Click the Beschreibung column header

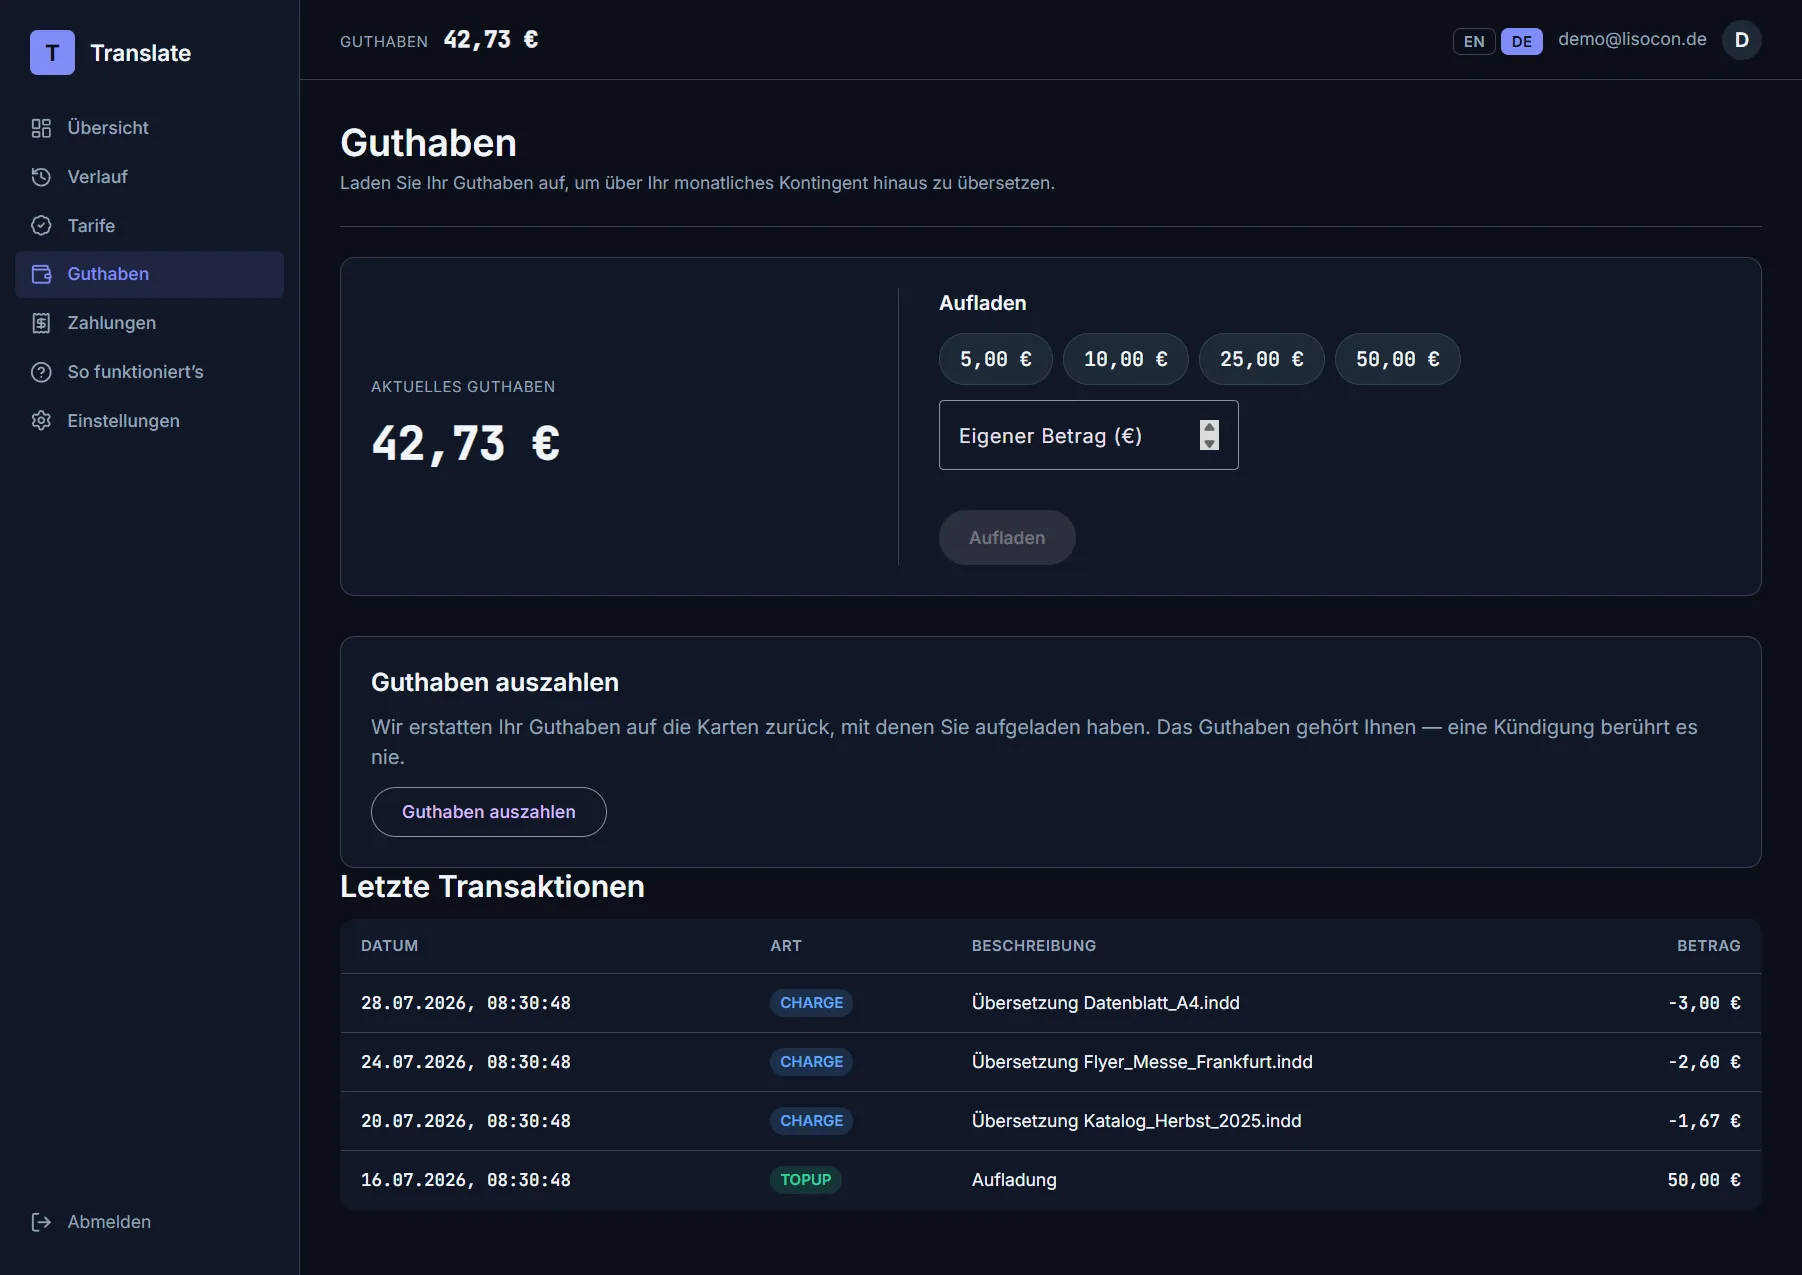[1034, 946]
